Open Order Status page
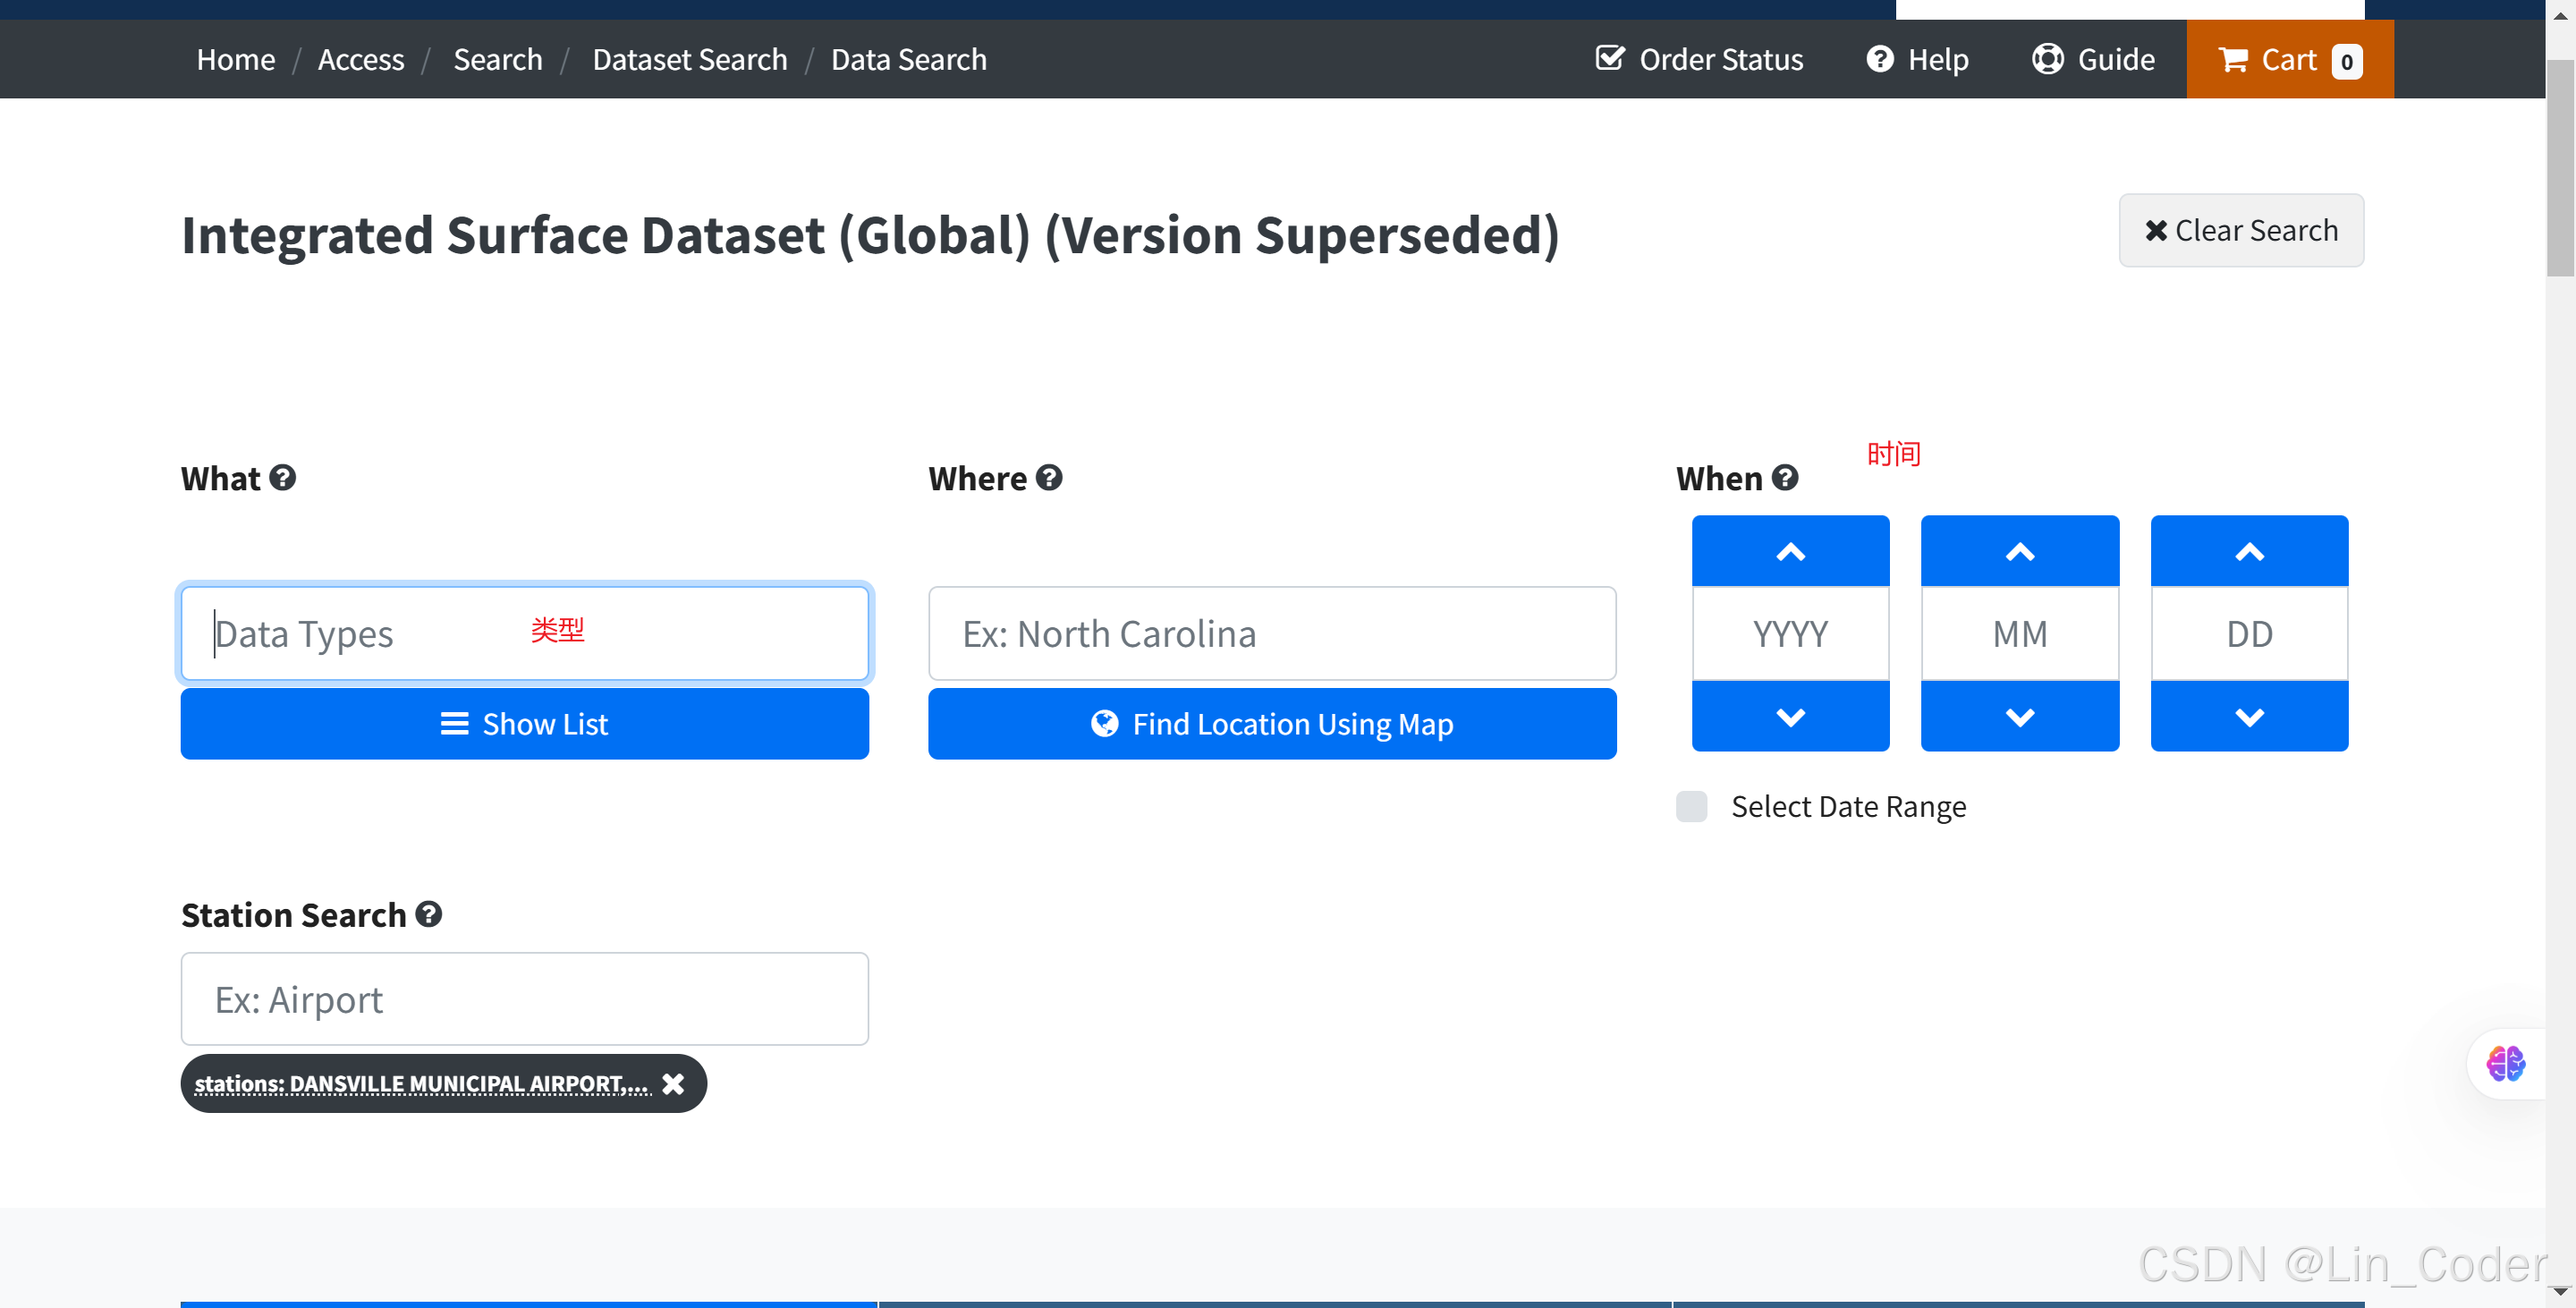The width and height of the screenshot is (2576, 1308). click(1700, 60)
